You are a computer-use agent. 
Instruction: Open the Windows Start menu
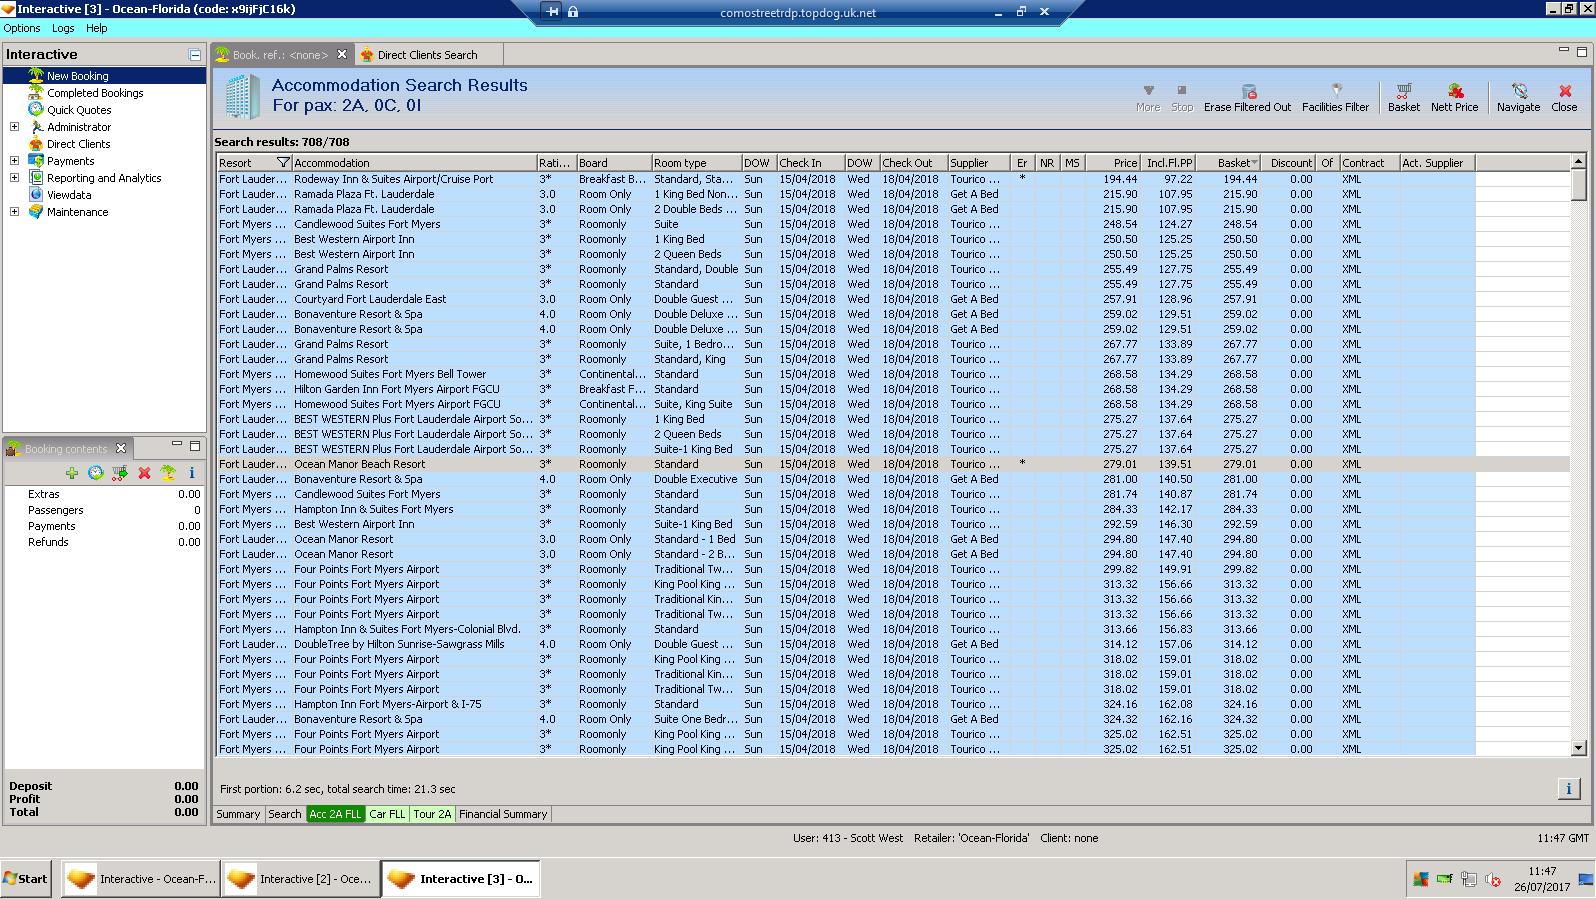(26, 879)
